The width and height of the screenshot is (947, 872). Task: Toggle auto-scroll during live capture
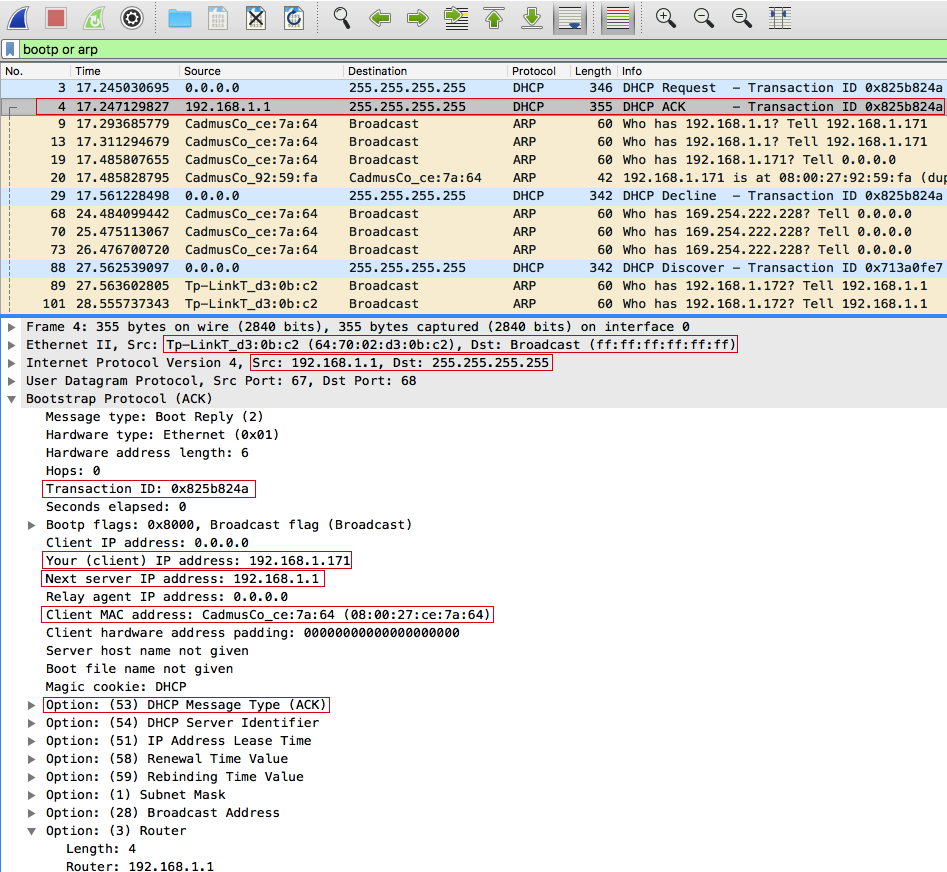click(x=570, y=19)
